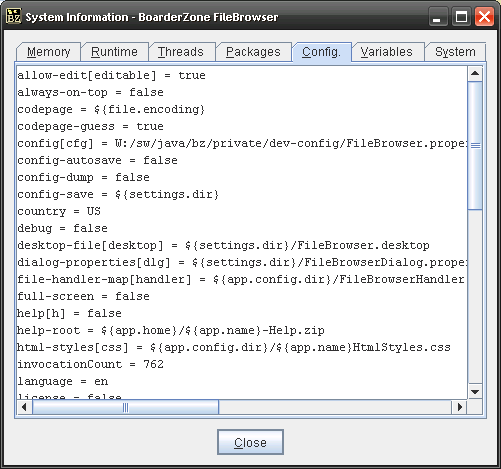Click the horizontal scrollbar thumb
The image size is (501, 469).
point(125,407)
